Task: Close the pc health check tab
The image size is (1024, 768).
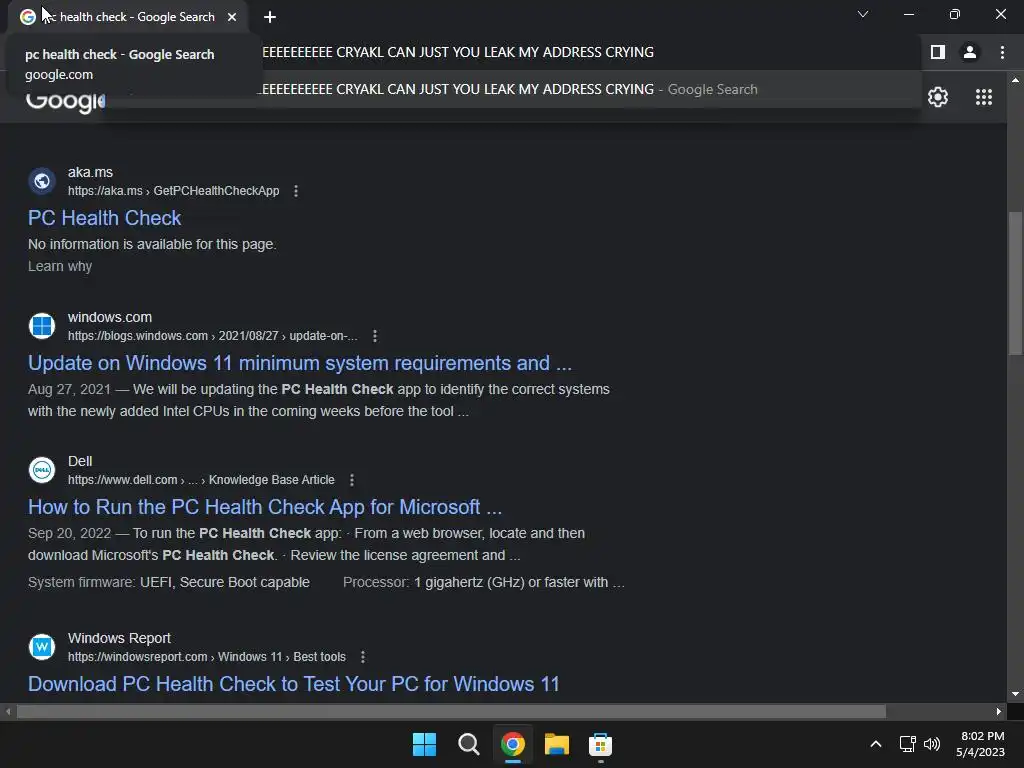Action: click(x=232, y=17)
